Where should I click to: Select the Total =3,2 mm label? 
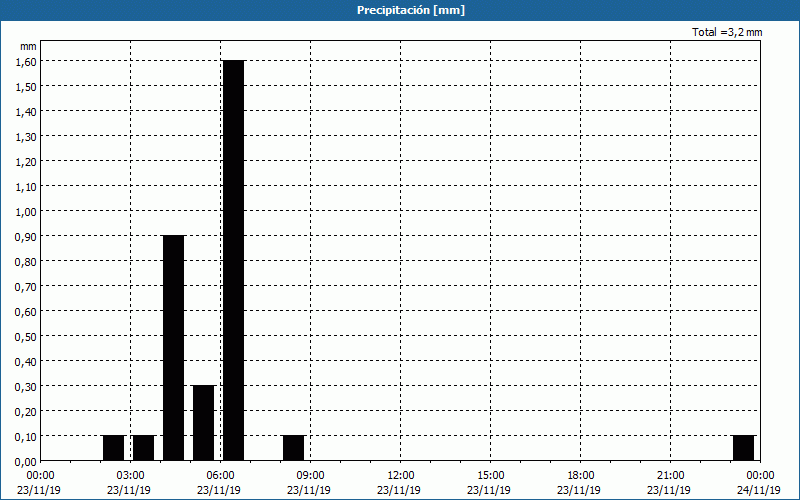click(x=727, y=32)
